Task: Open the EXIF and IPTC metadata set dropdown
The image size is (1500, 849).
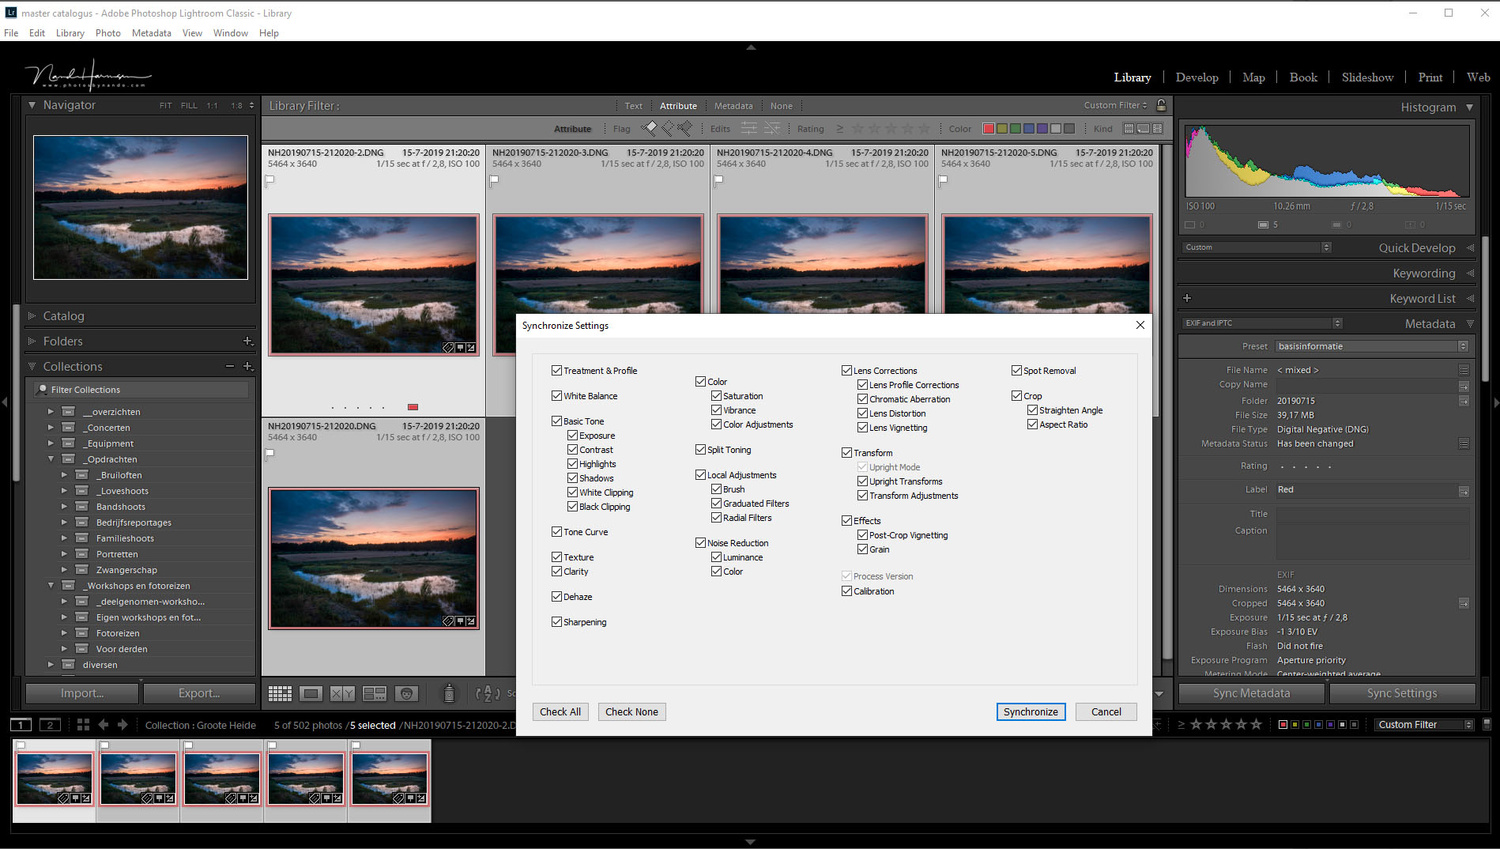Action: [x=1262, y=323]
